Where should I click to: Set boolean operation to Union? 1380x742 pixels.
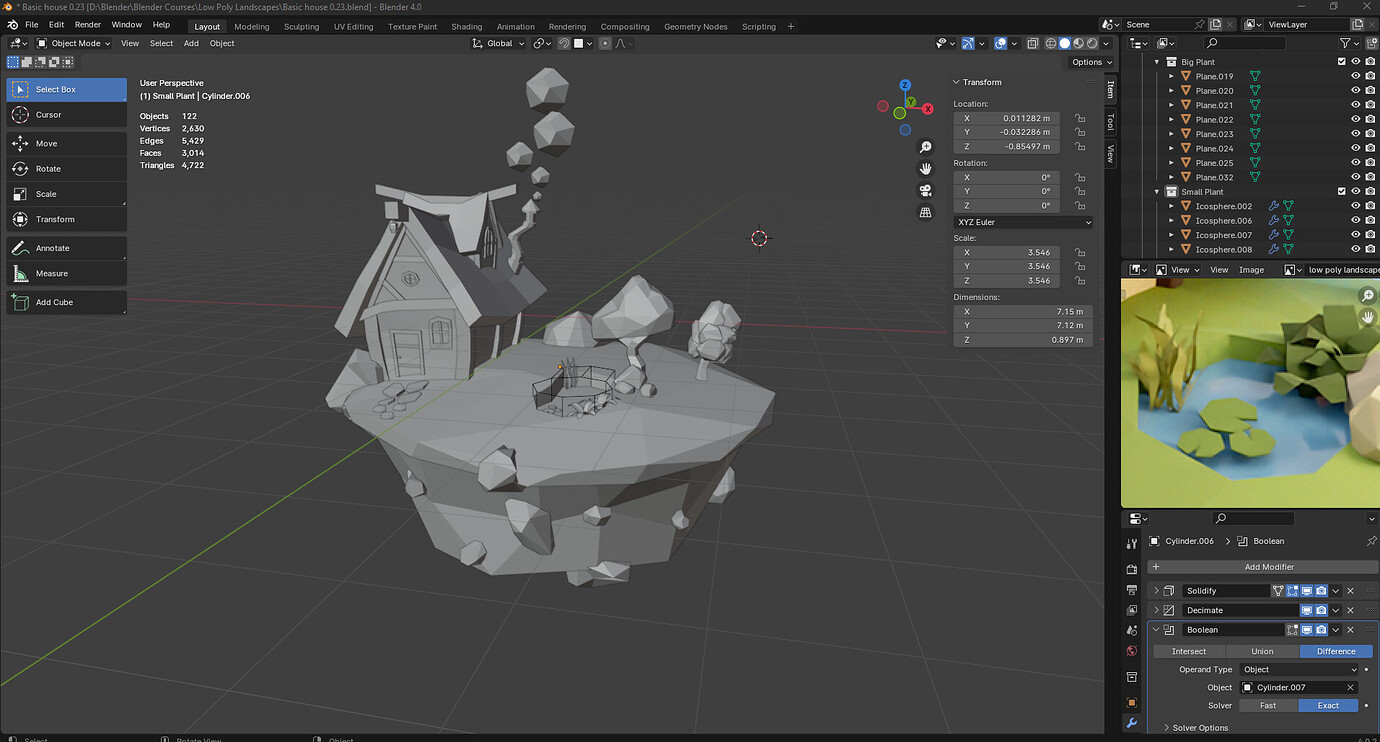coord(1263,651)
